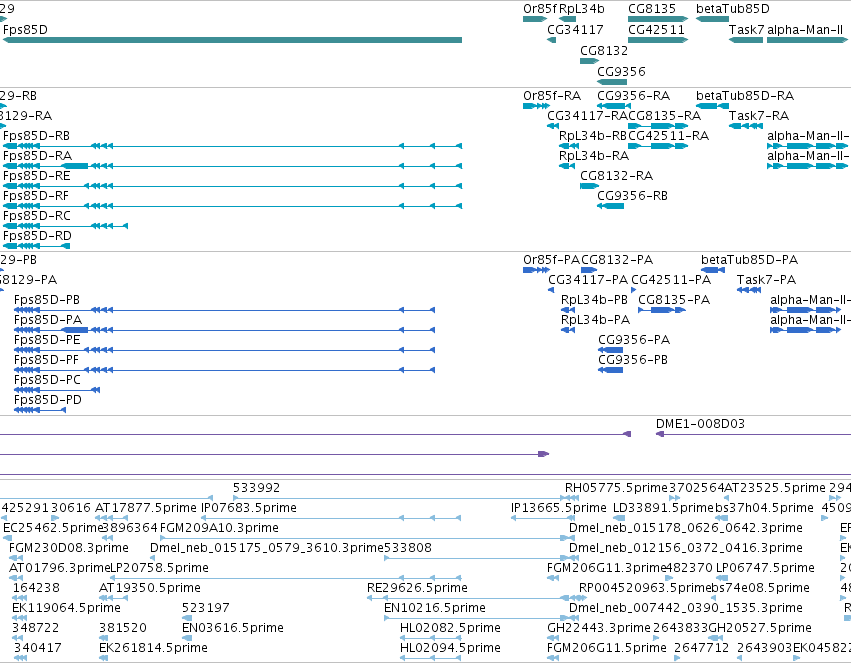Viewport: 851px width, 663px height.
Task: Click the CG34117-PA protein label
Action: click(x=588, y=280)
